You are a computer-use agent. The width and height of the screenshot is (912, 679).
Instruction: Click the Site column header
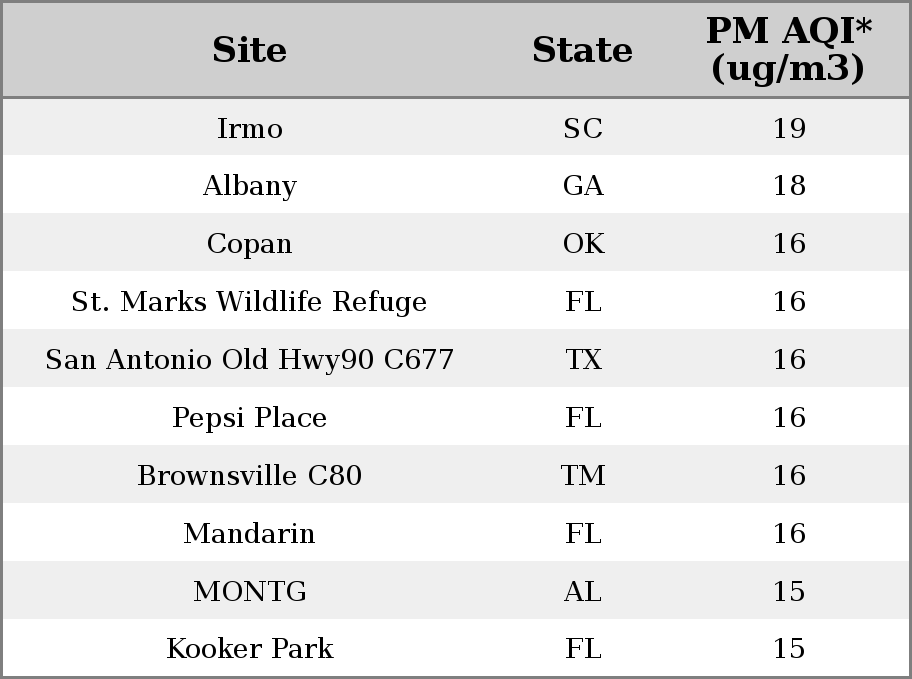pos(250,50)
